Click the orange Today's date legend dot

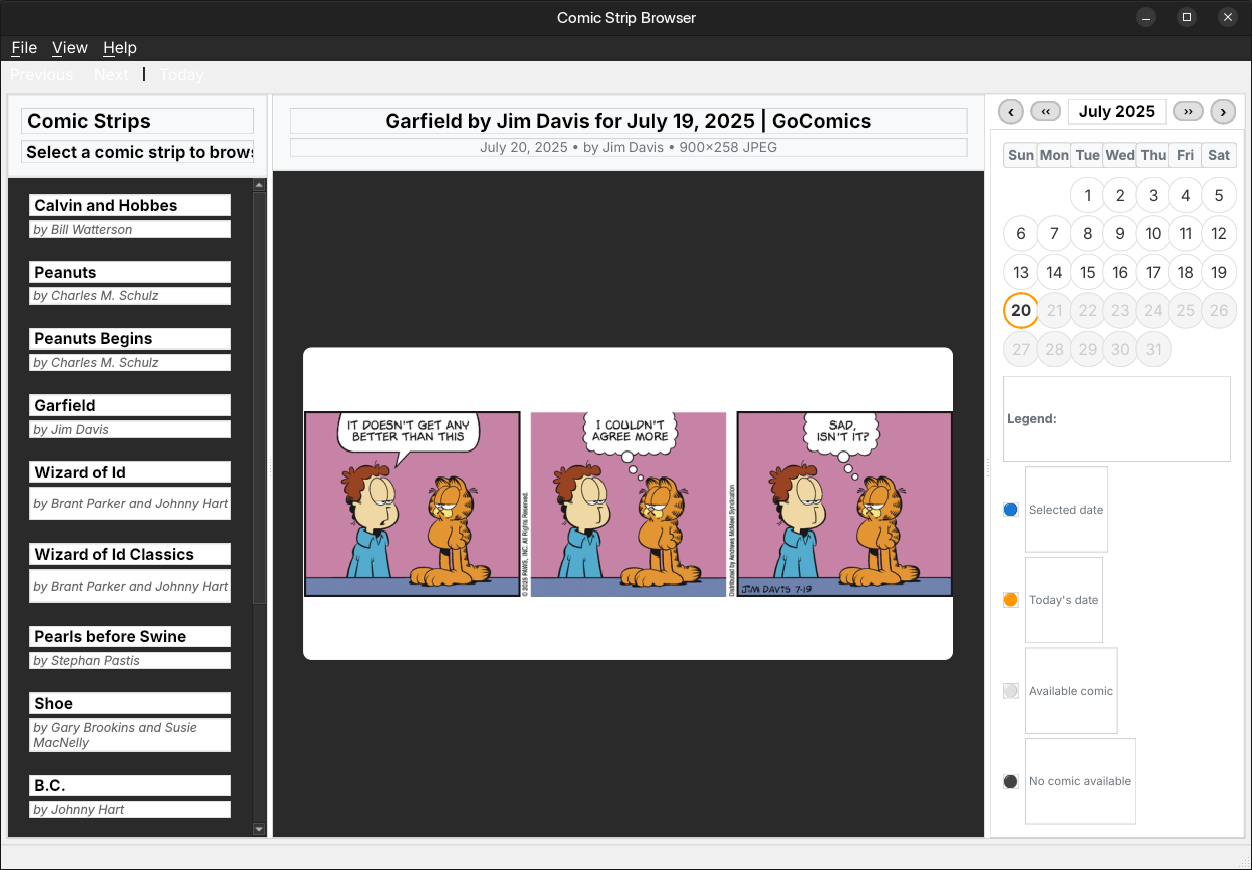pyautogui.click(x=1010, y=600)
